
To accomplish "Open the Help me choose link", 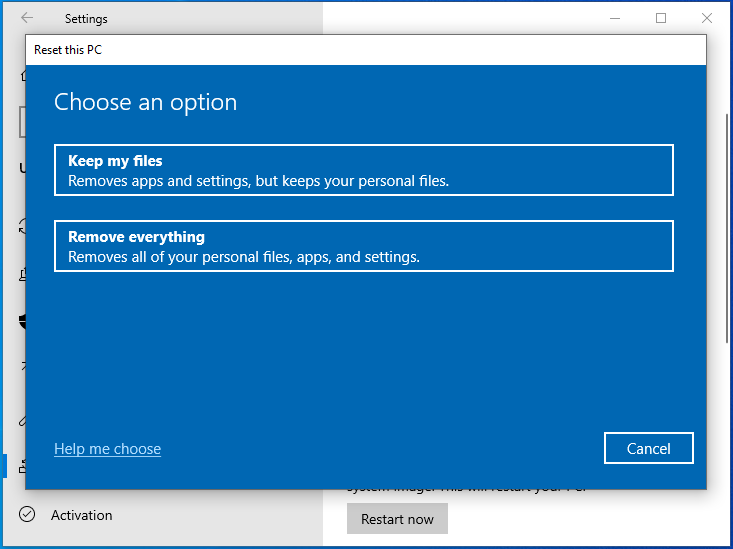I will (x=107, y=449).
